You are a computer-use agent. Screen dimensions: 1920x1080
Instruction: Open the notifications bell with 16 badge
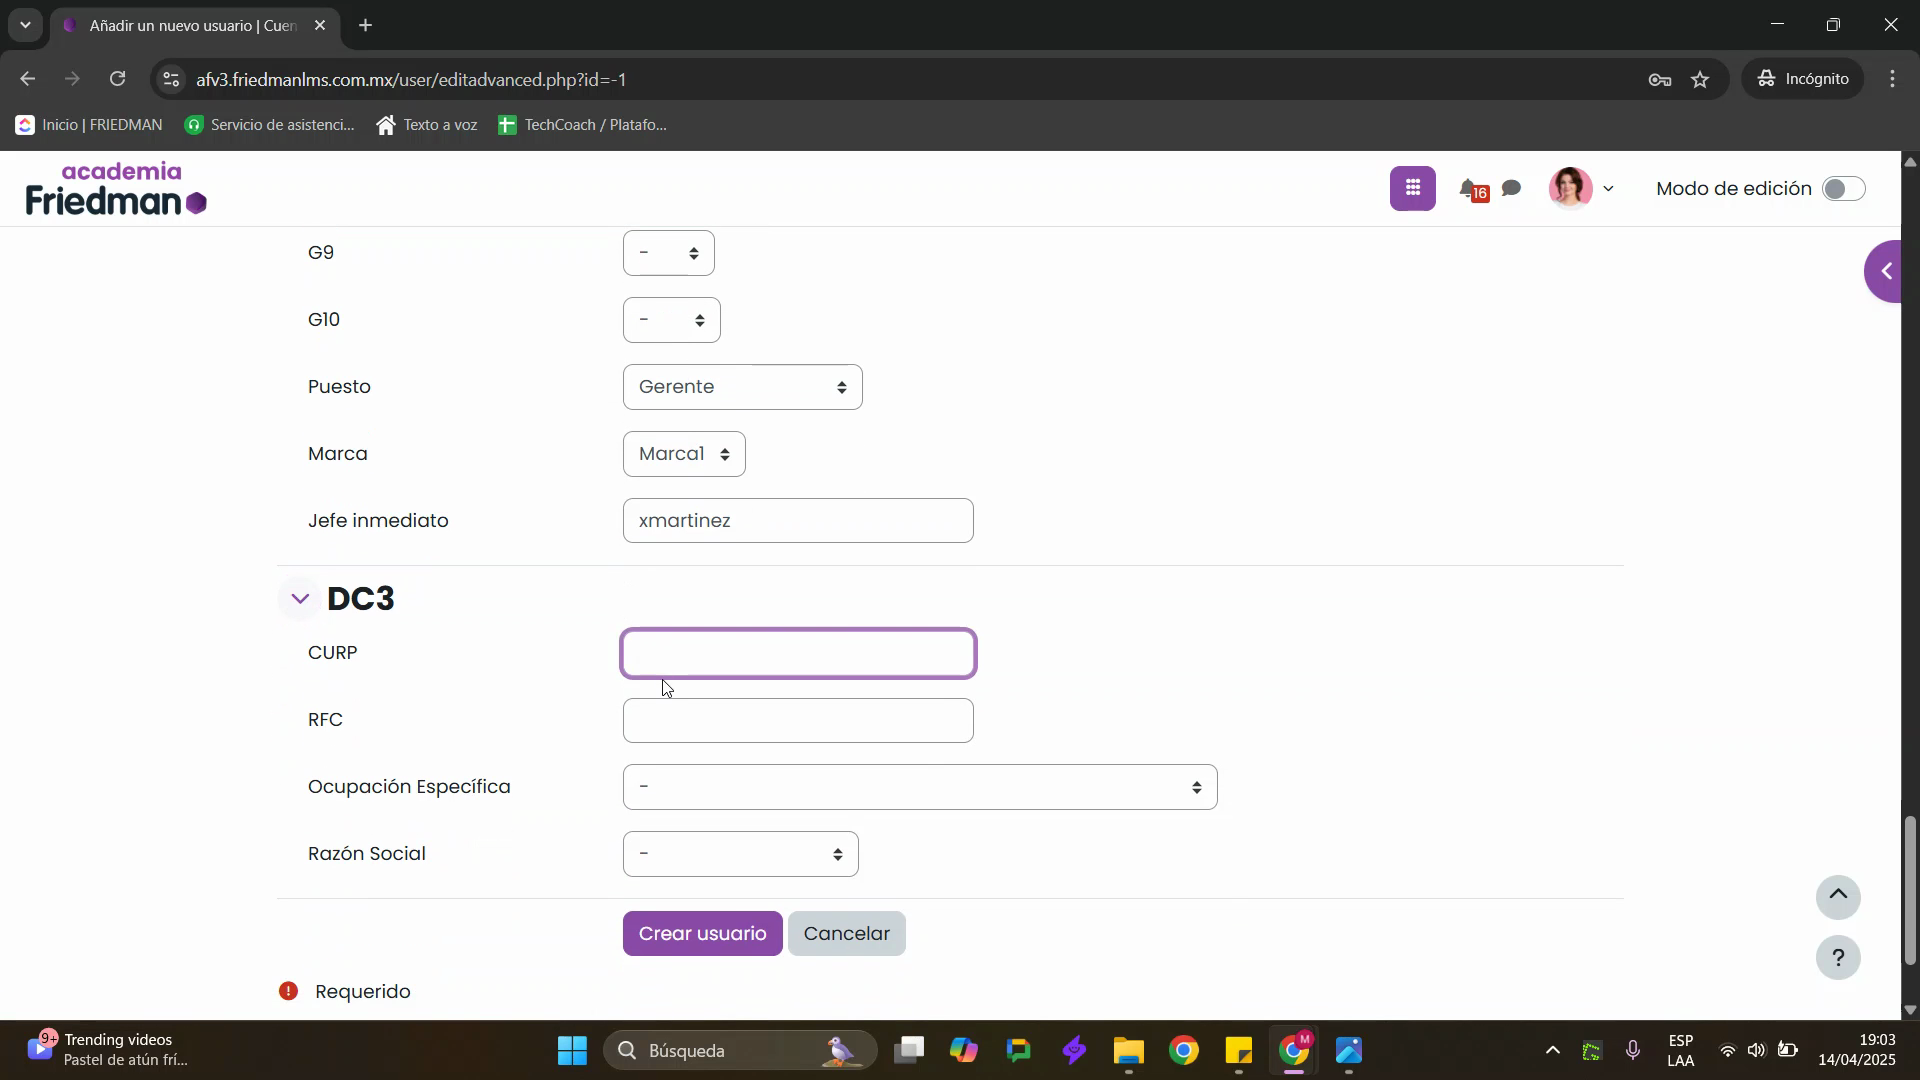[x=1471, y=189]
